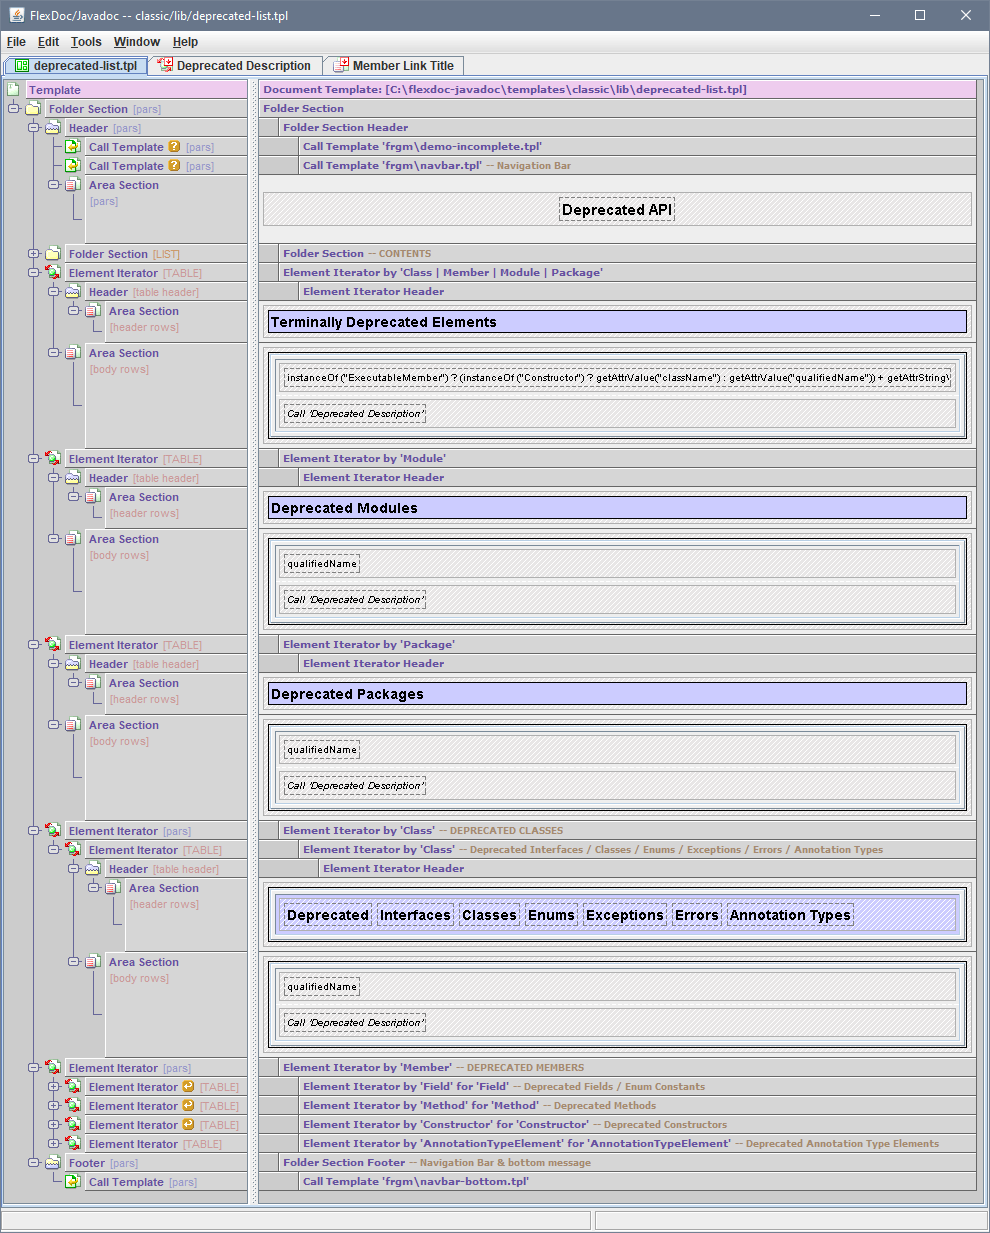This screenshot has width=990, height=1233.
Task: Expand the 'Method' Element Iterator node
Action: click(54, 1106)
